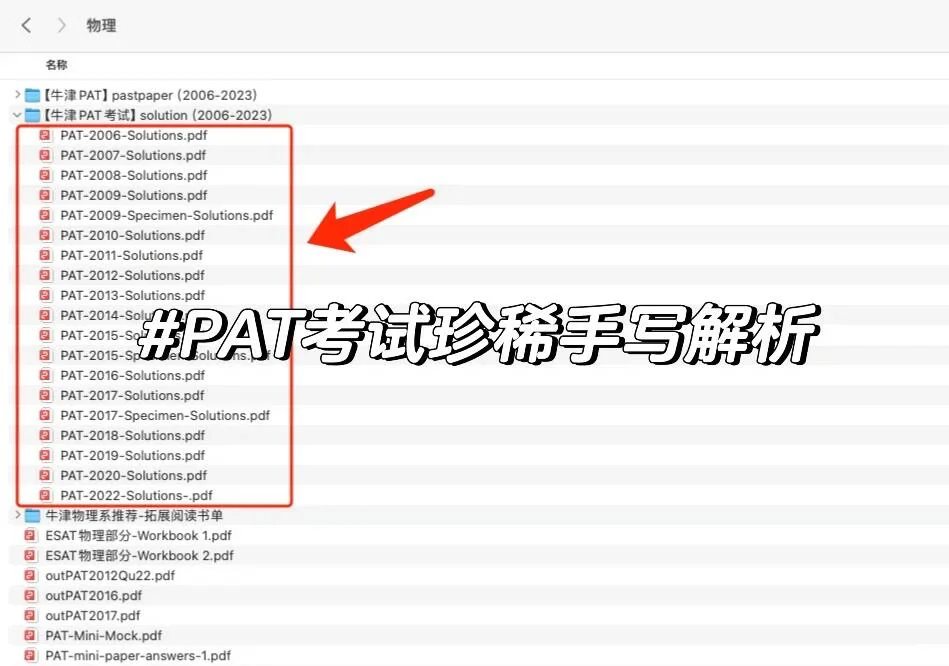The height and width of the screenshot is (666, 949).
Task: Click PDF icon of PAT-2018-Solutions.pdf
Action: click(45, 435)
